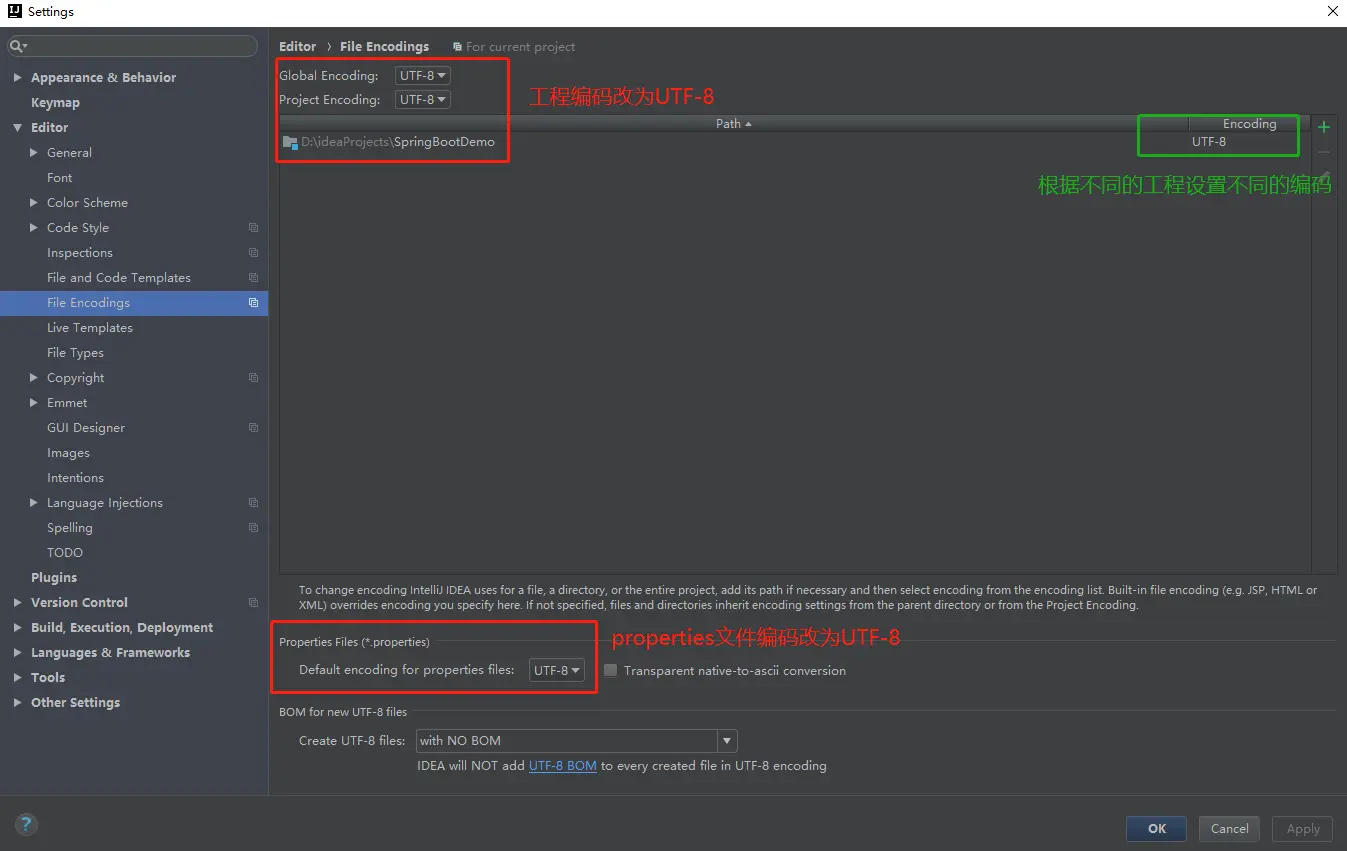The image size is (1347, 851).
Task: Click project-level icon beside Version Control
Action: click(253, 603)
